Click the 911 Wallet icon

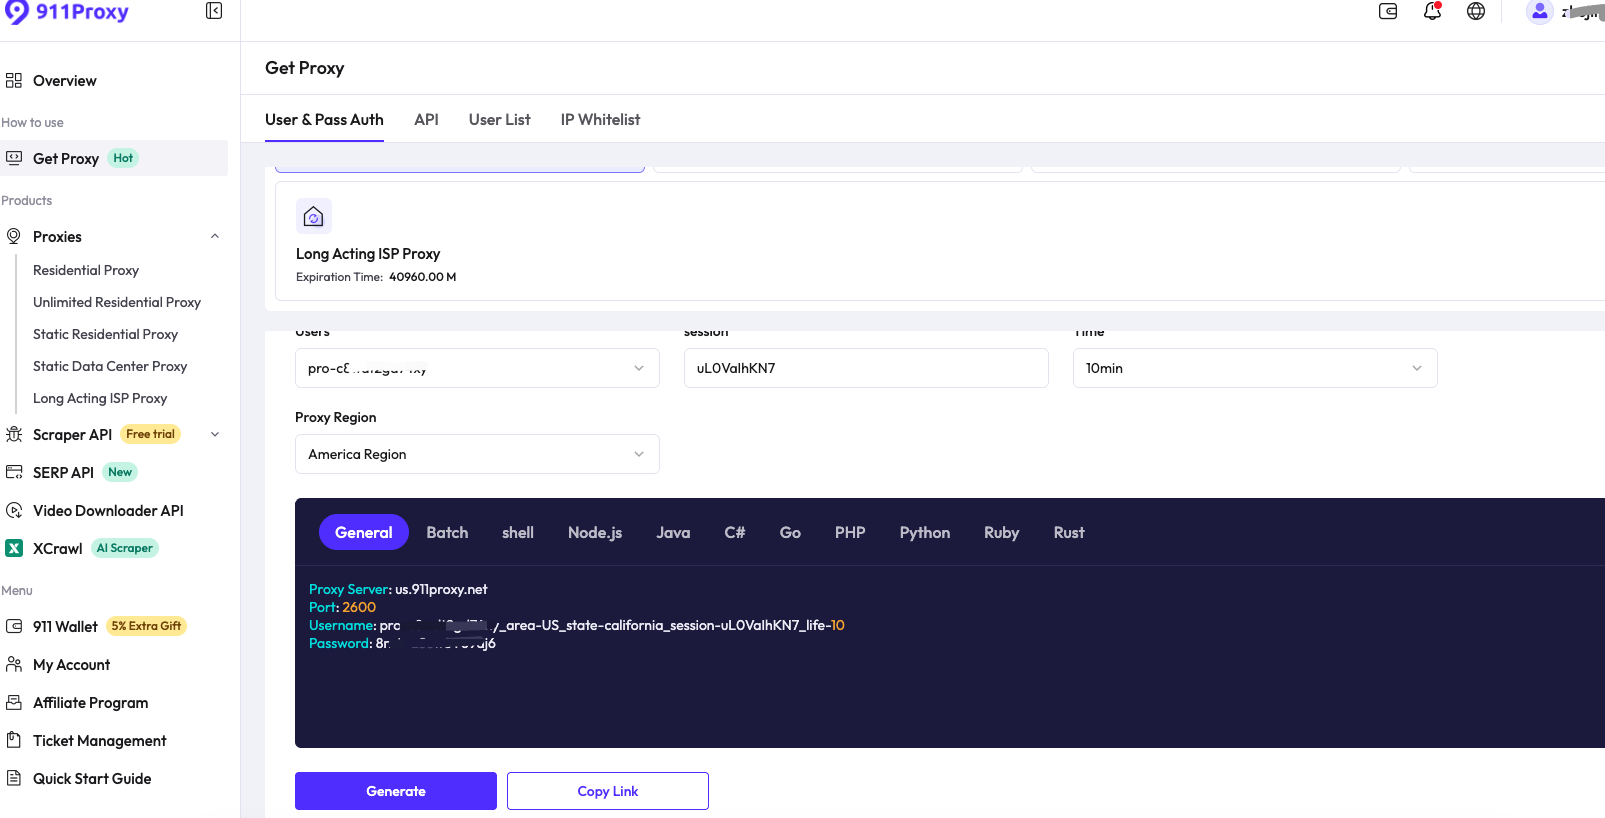coord(14,626)
